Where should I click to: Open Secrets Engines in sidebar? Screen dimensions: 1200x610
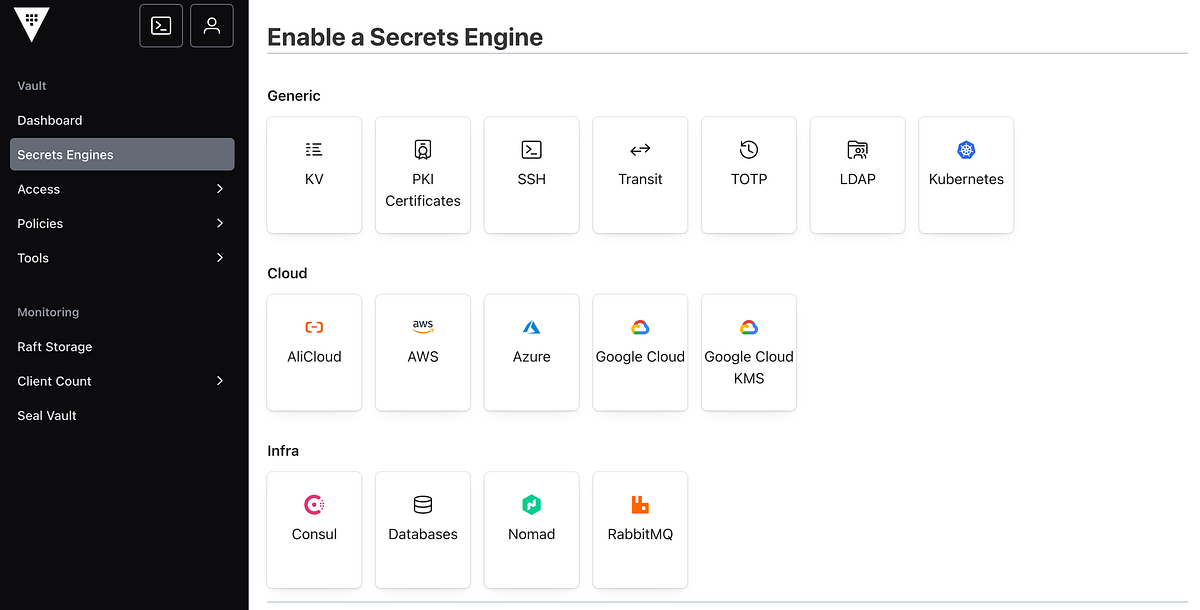122,155
